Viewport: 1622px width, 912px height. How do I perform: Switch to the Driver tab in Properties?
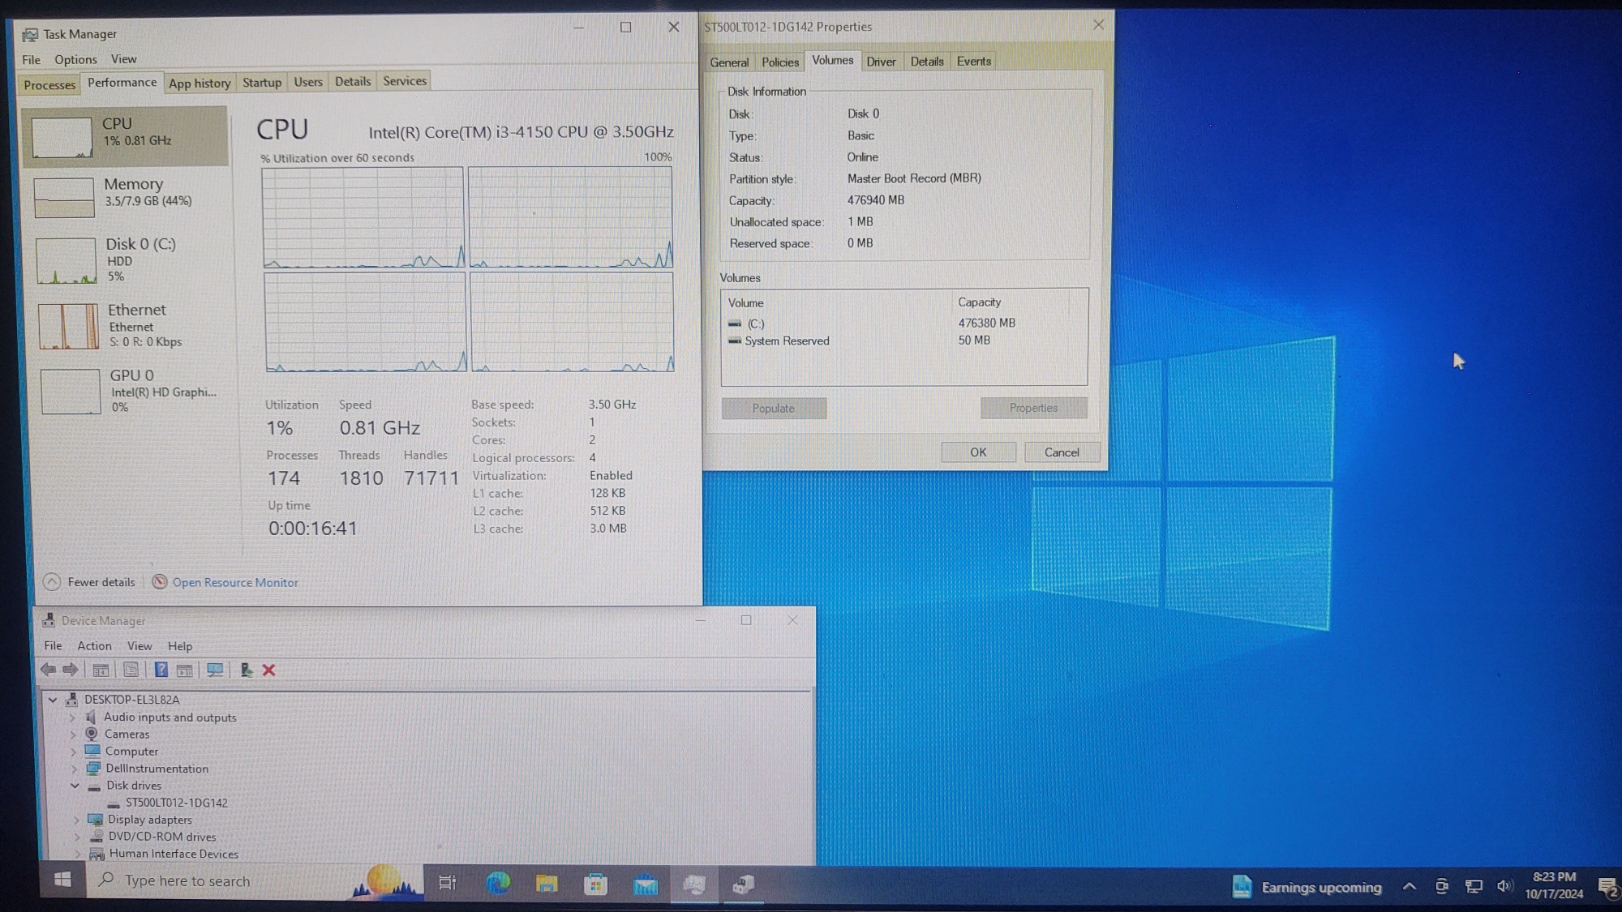881,62
